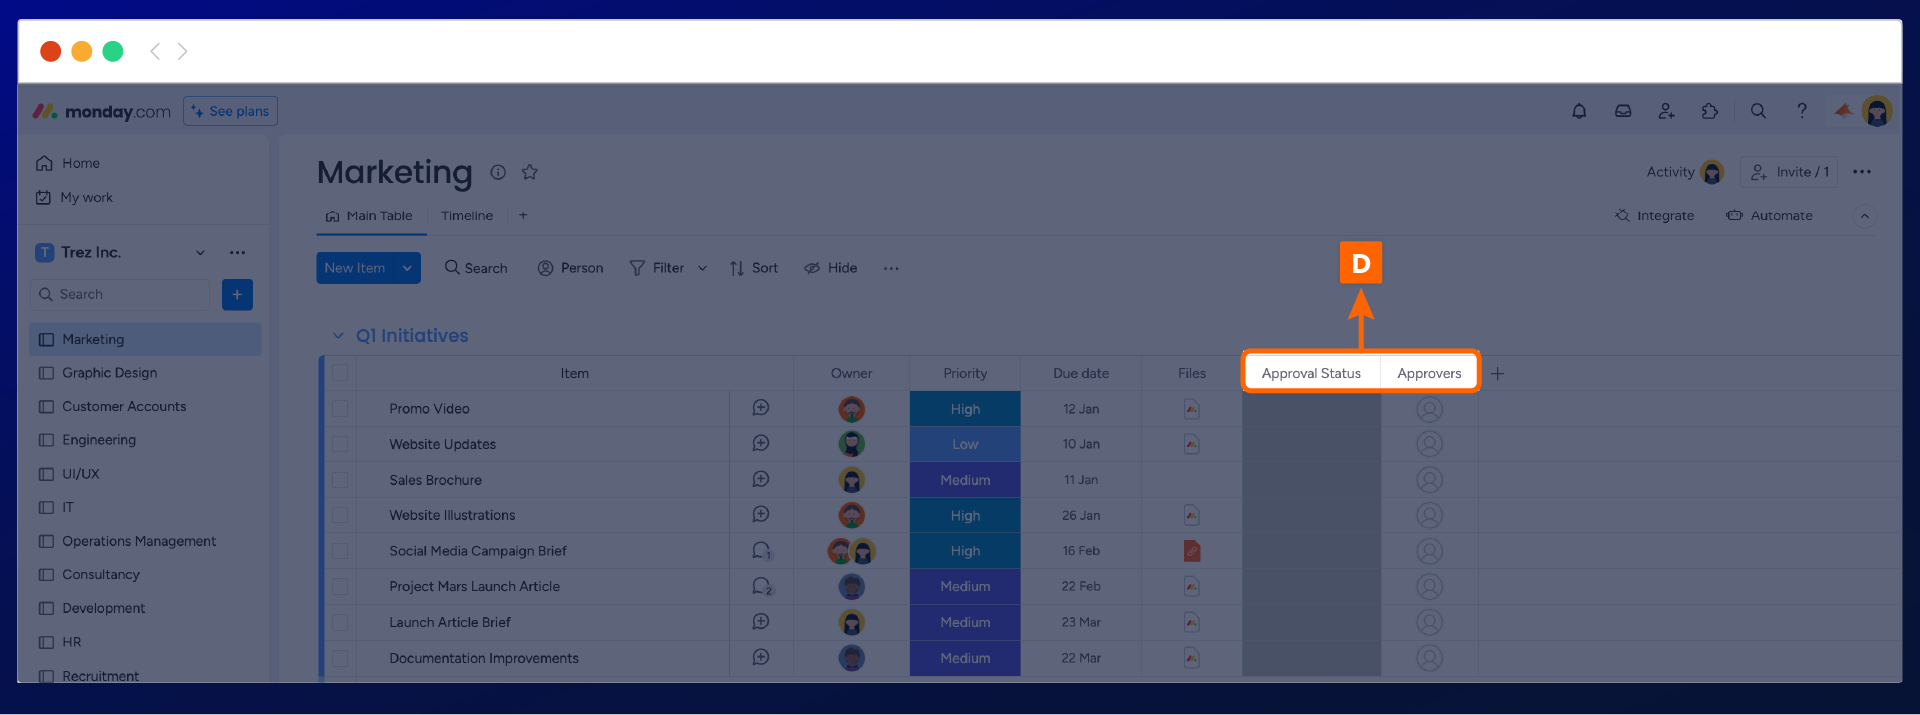1920x715 pixels.
Task: Add a new column with plus icon
Action: tap(1497, 374)
